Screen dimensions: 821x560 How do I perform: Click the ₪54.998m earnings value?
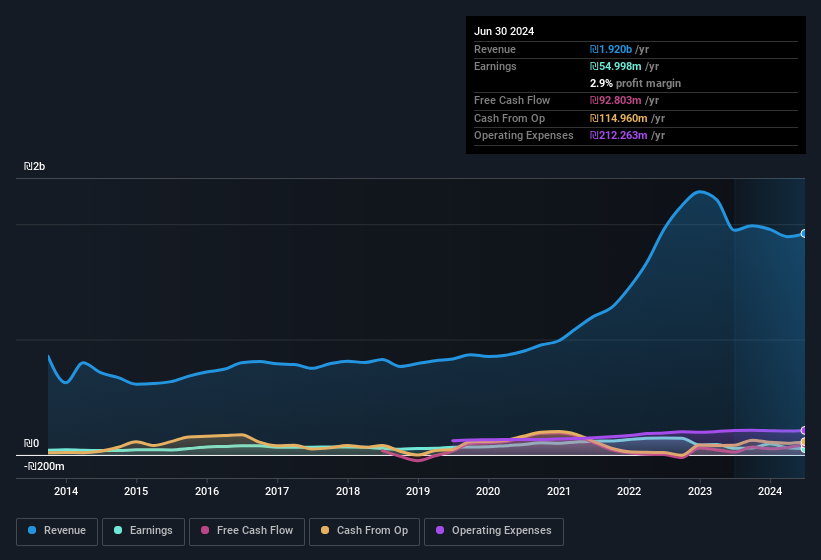pyautogui.click(x=615, y=66)
